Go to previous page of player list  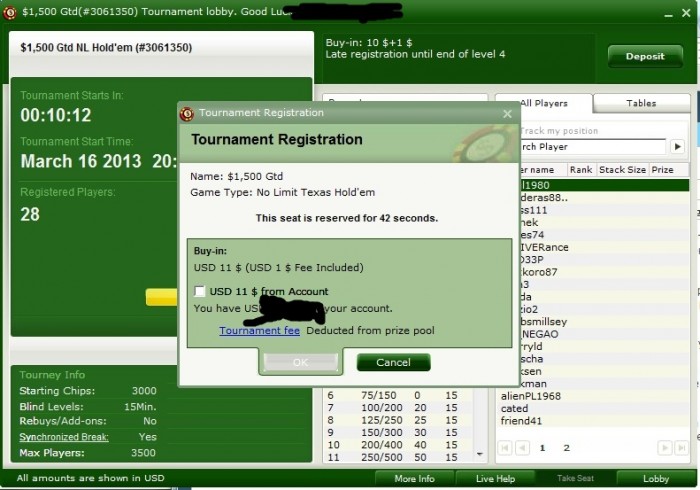pos(522,448)
